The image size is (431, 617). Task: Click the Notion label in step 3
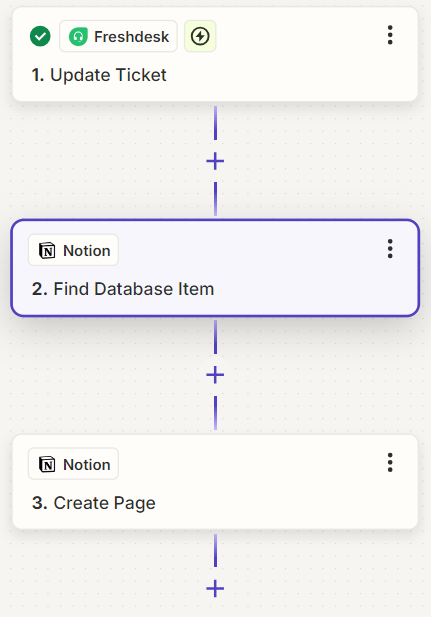87,465
